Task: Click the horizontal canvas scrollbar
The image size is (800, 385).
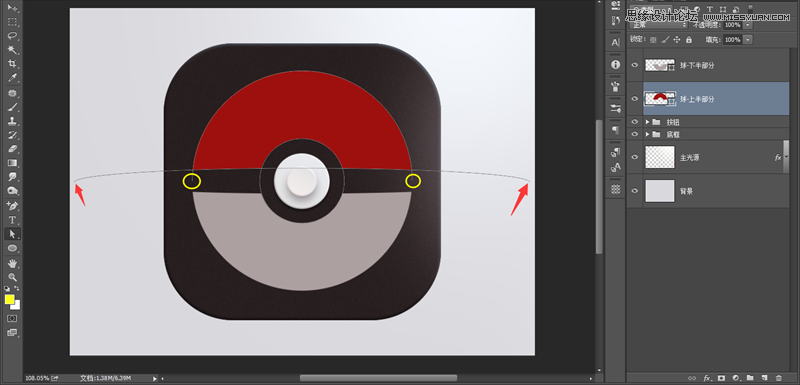Action: click(378, 378)
